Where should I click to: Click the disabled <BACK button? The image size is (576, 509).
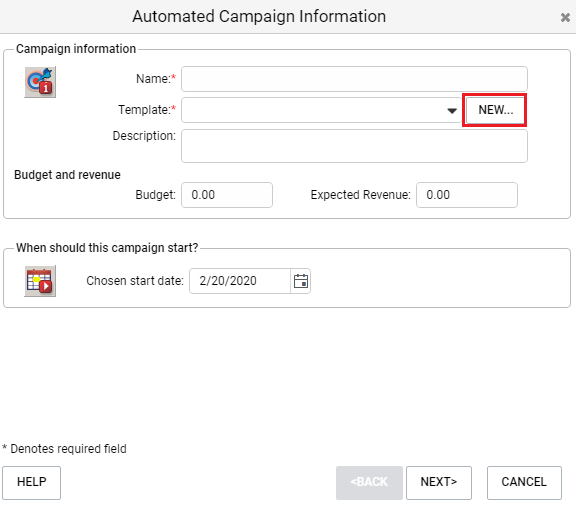click(x=369, y=483)
